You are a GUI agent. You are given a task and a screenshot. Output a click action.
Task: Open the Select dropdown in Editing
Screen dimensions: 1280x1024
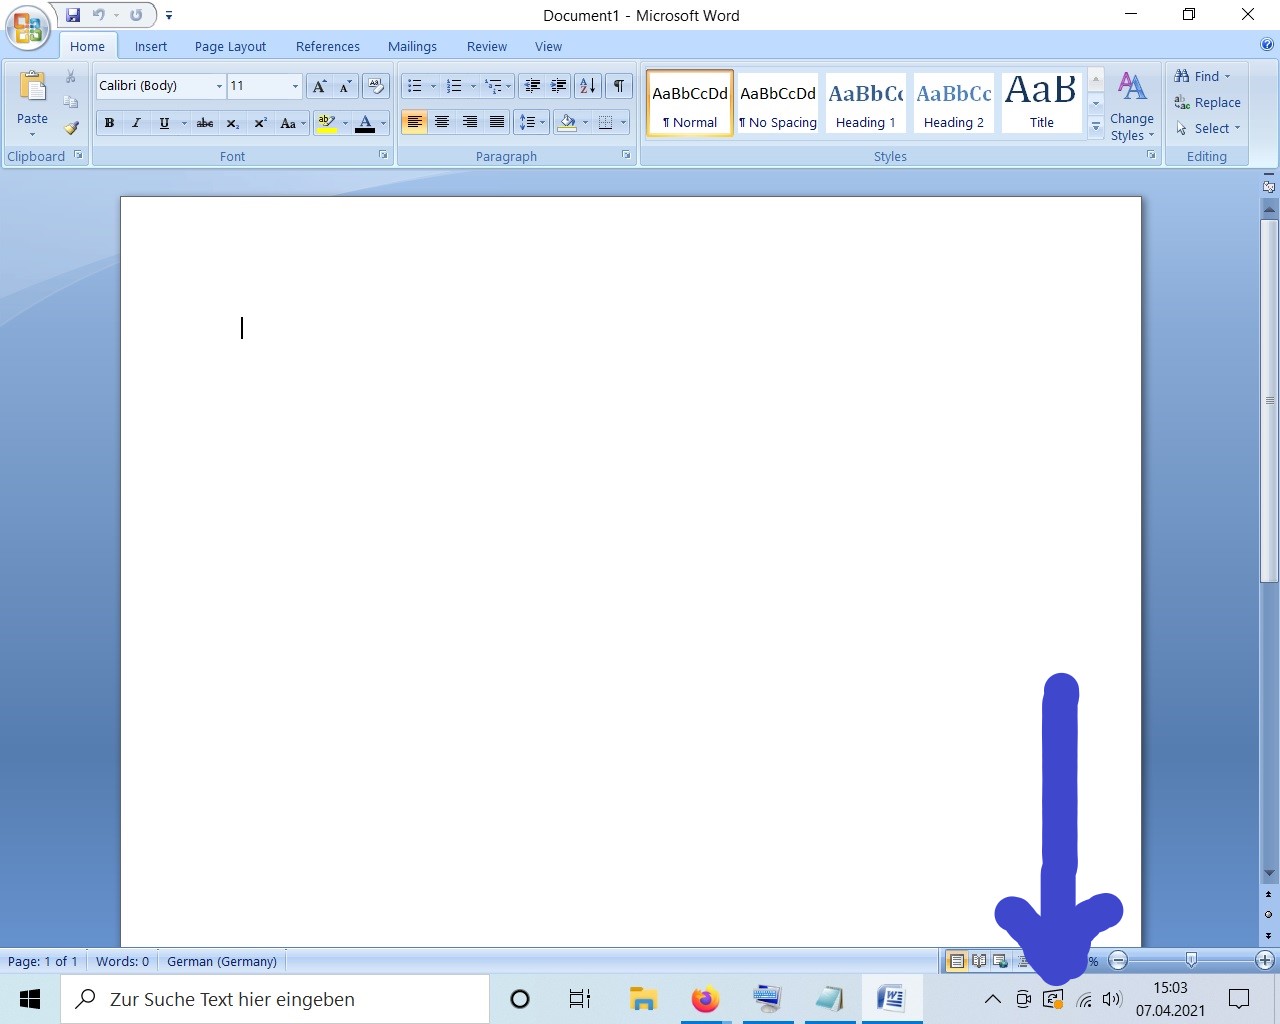1209,128
